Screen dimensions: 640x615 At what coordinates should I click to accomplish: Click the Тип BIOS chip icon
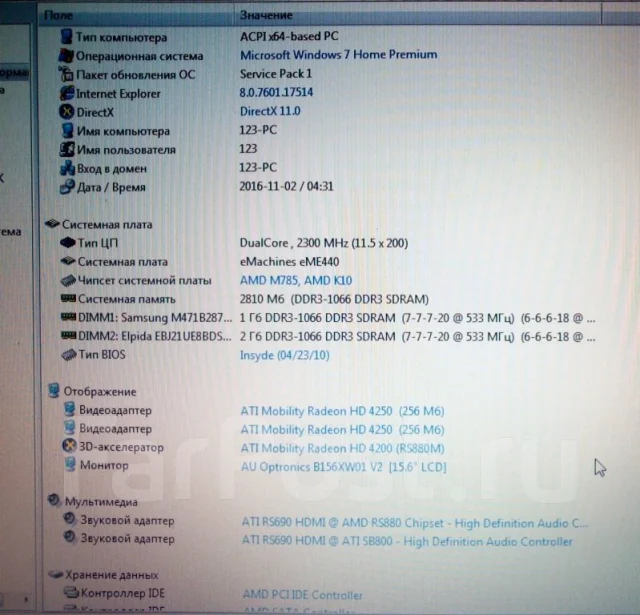tap(69, 355)
